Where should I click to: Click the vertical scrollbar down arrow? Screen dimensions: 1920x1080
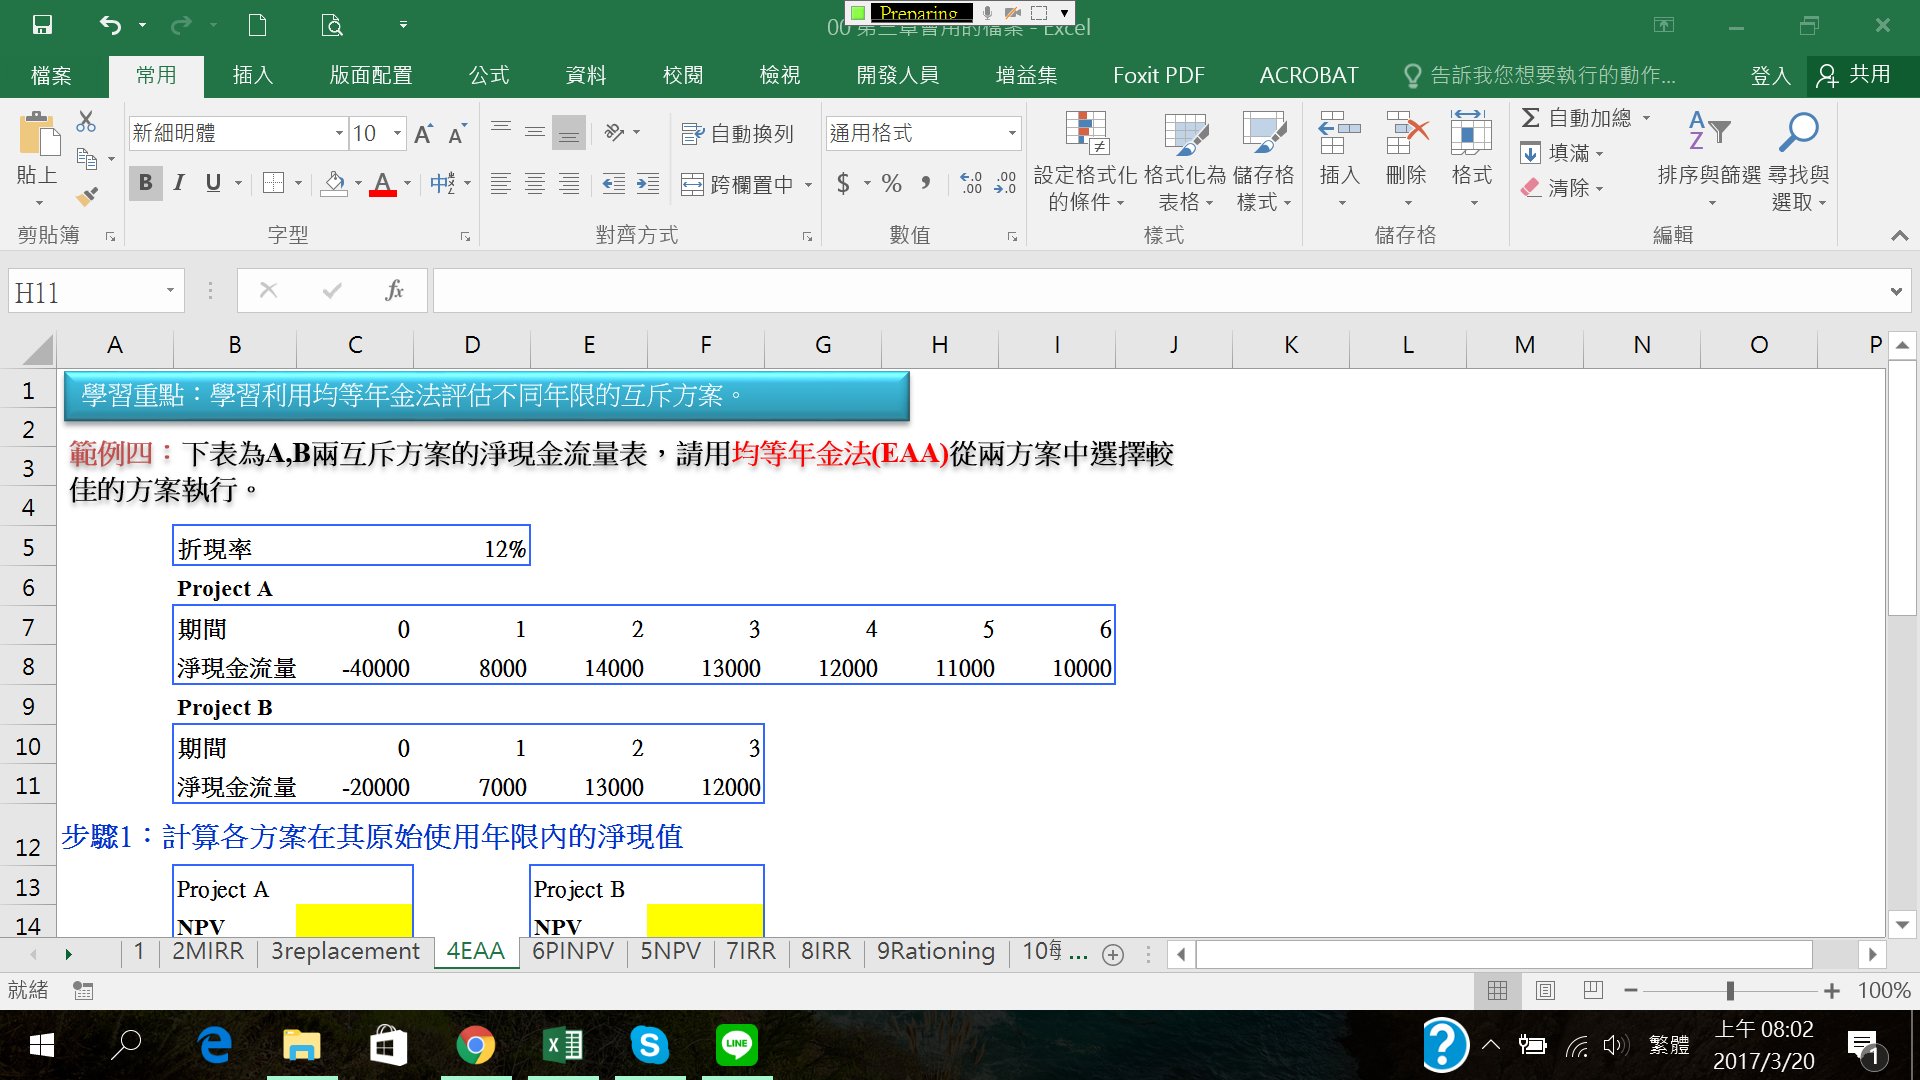point(1901,925)
